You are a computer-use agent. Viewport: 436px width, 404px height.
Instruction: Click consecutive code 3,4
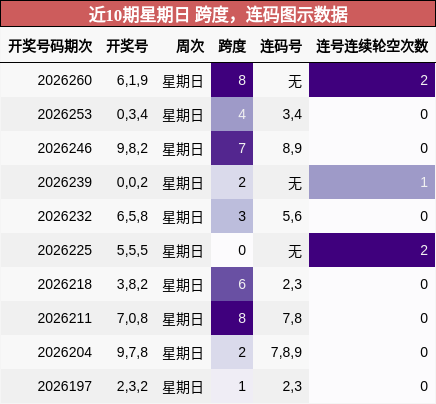(x=292, y=114)
